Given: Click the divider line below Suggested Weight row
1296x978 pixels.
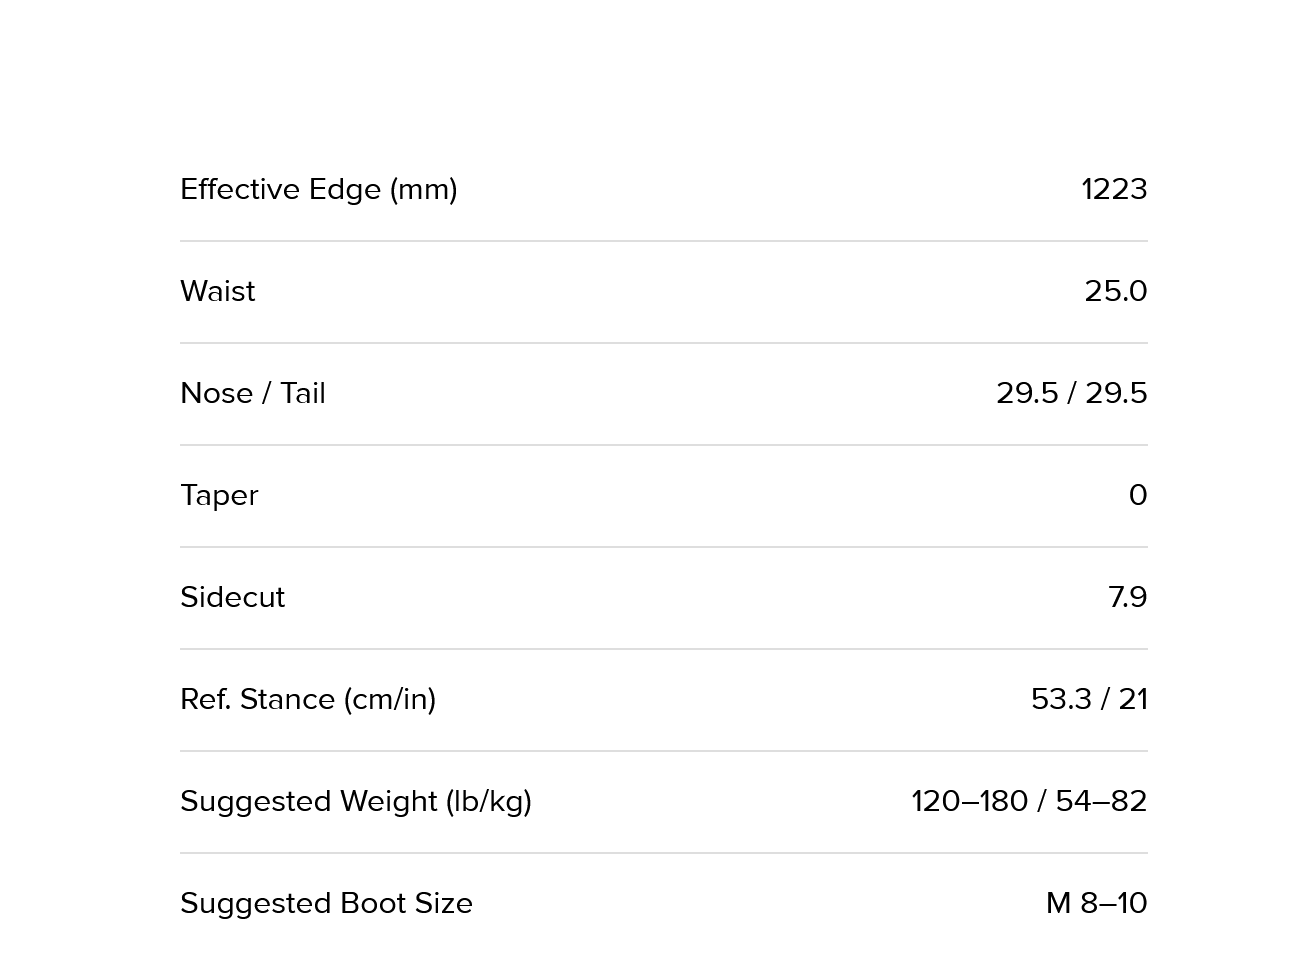Looking at the screenshot, I should pos(663,853).
